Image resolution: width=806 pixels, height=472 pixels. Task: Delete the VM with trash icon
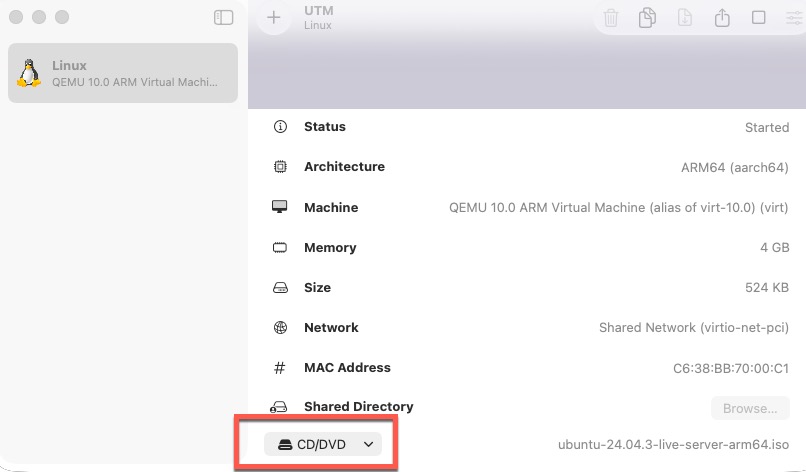point(611,18)
